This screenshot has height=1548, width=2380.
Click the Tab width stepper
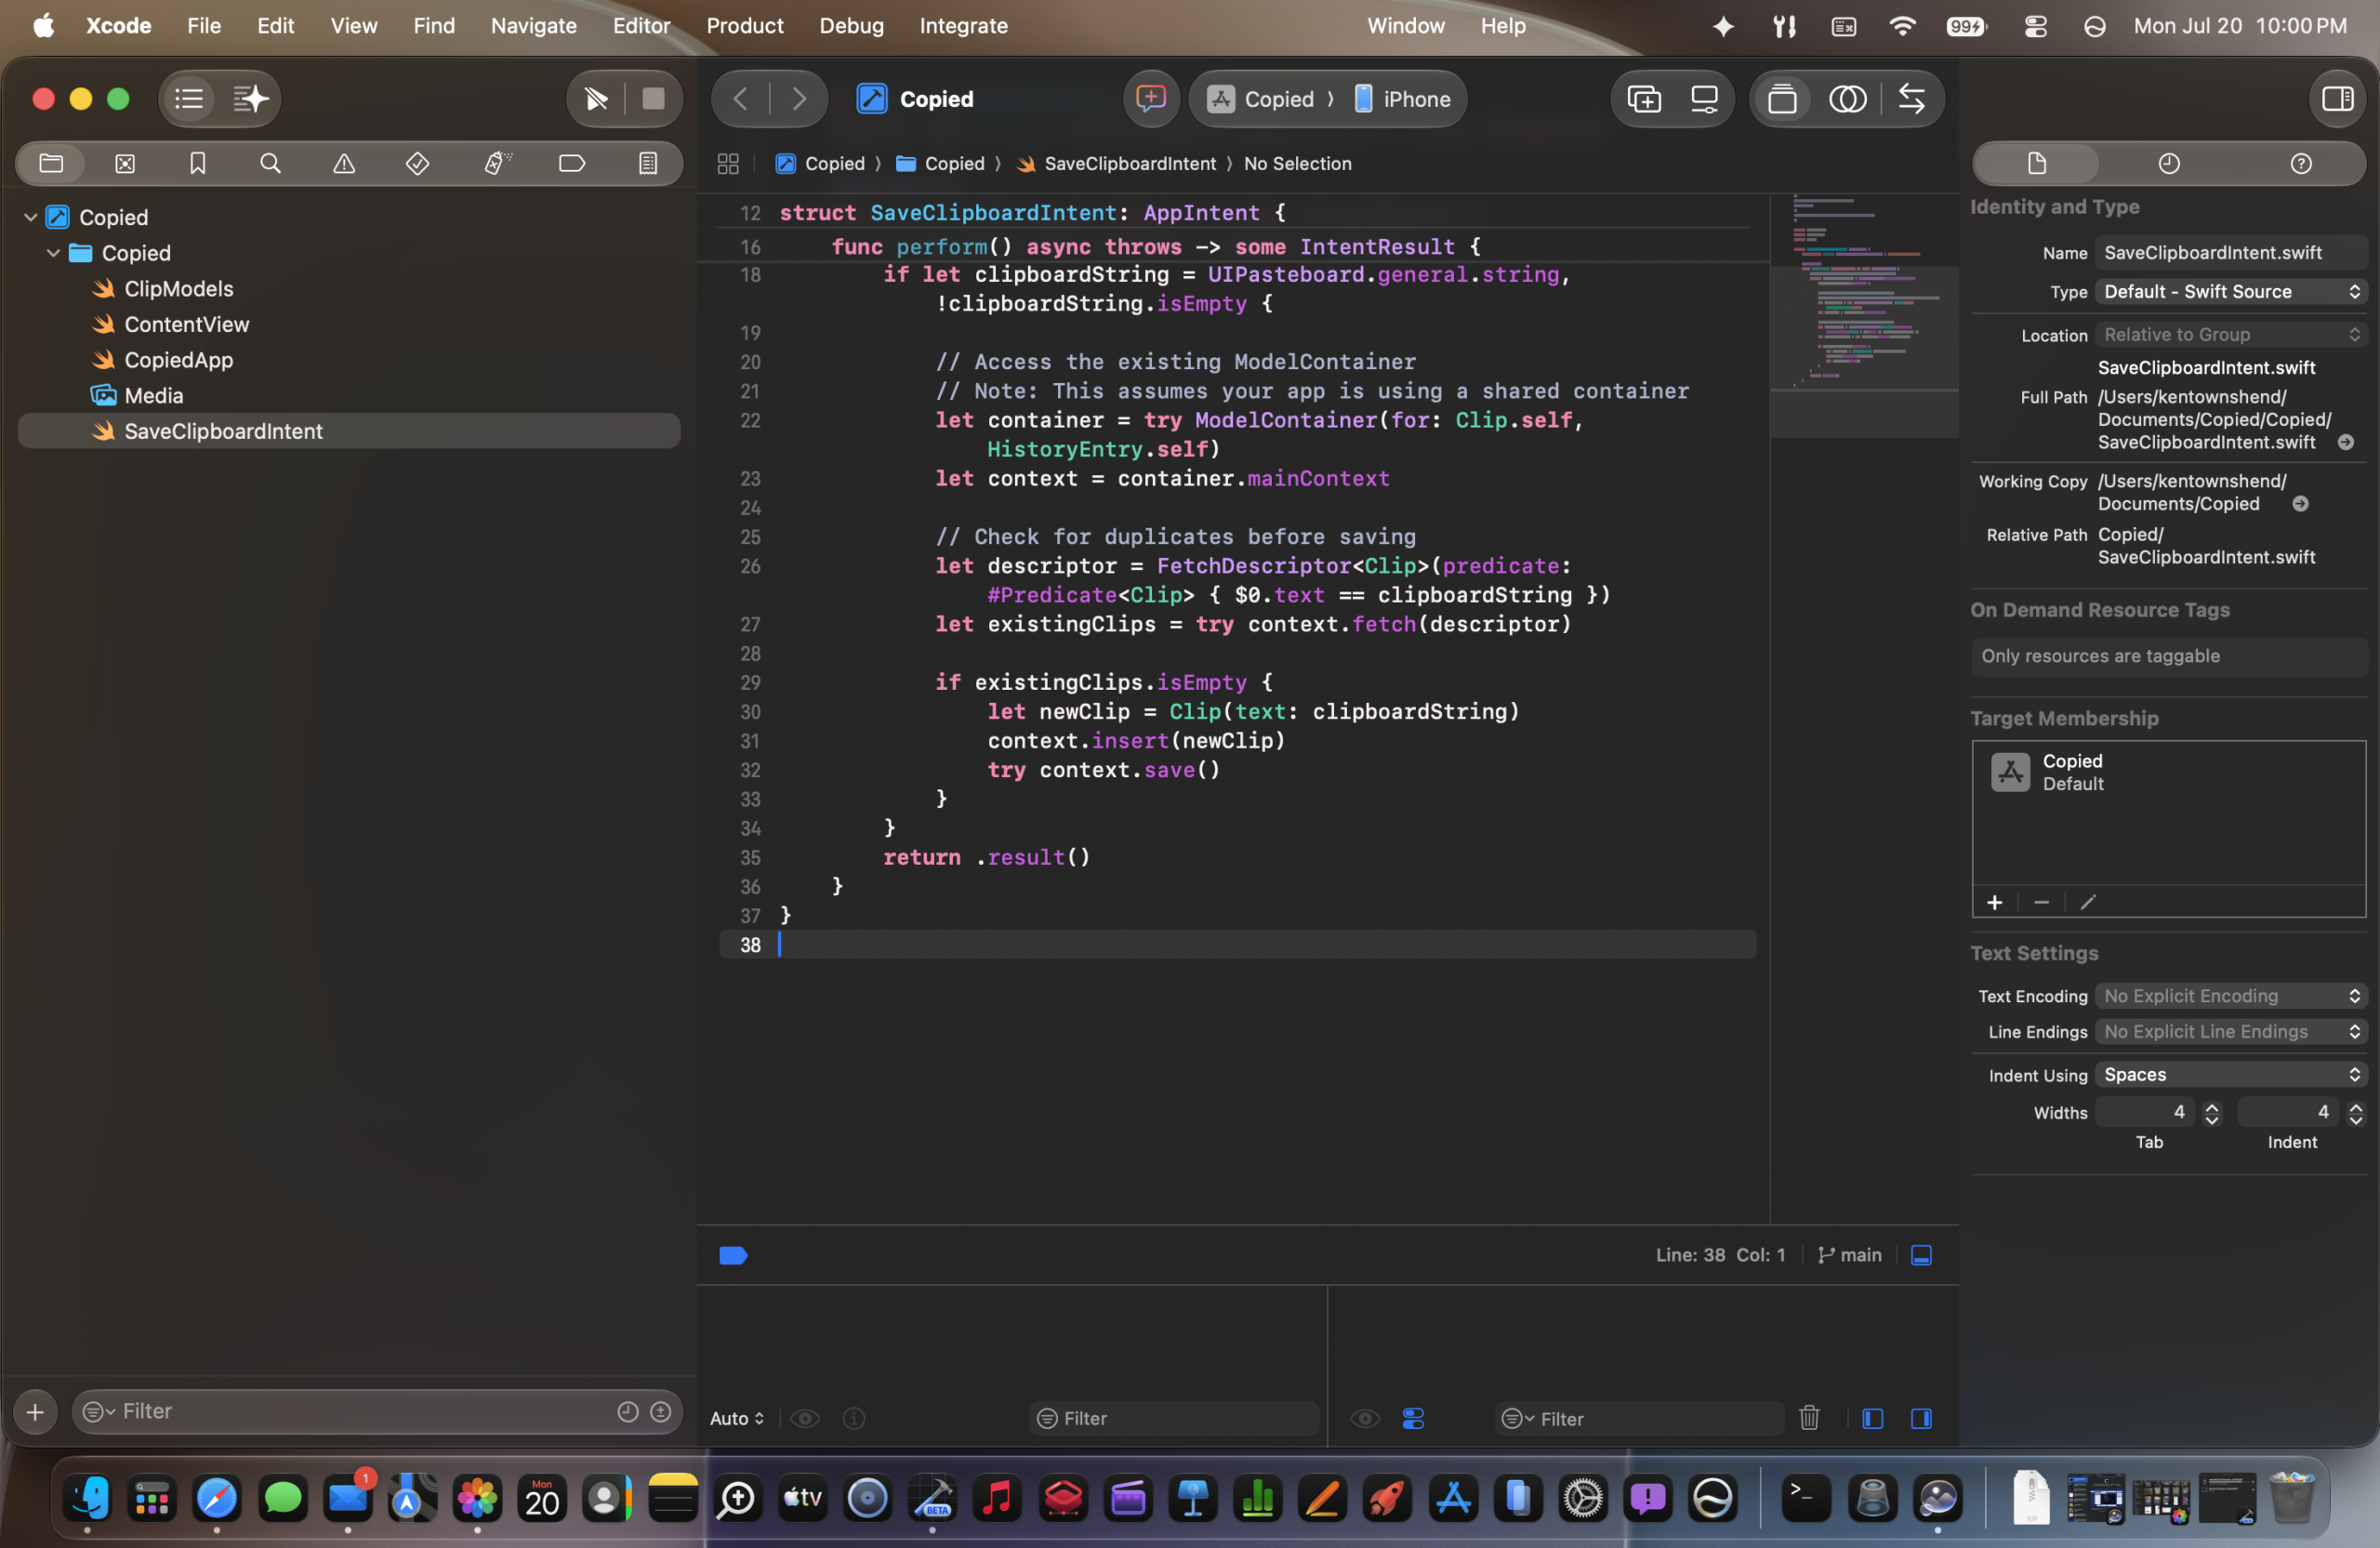tap(2212, 1113)
